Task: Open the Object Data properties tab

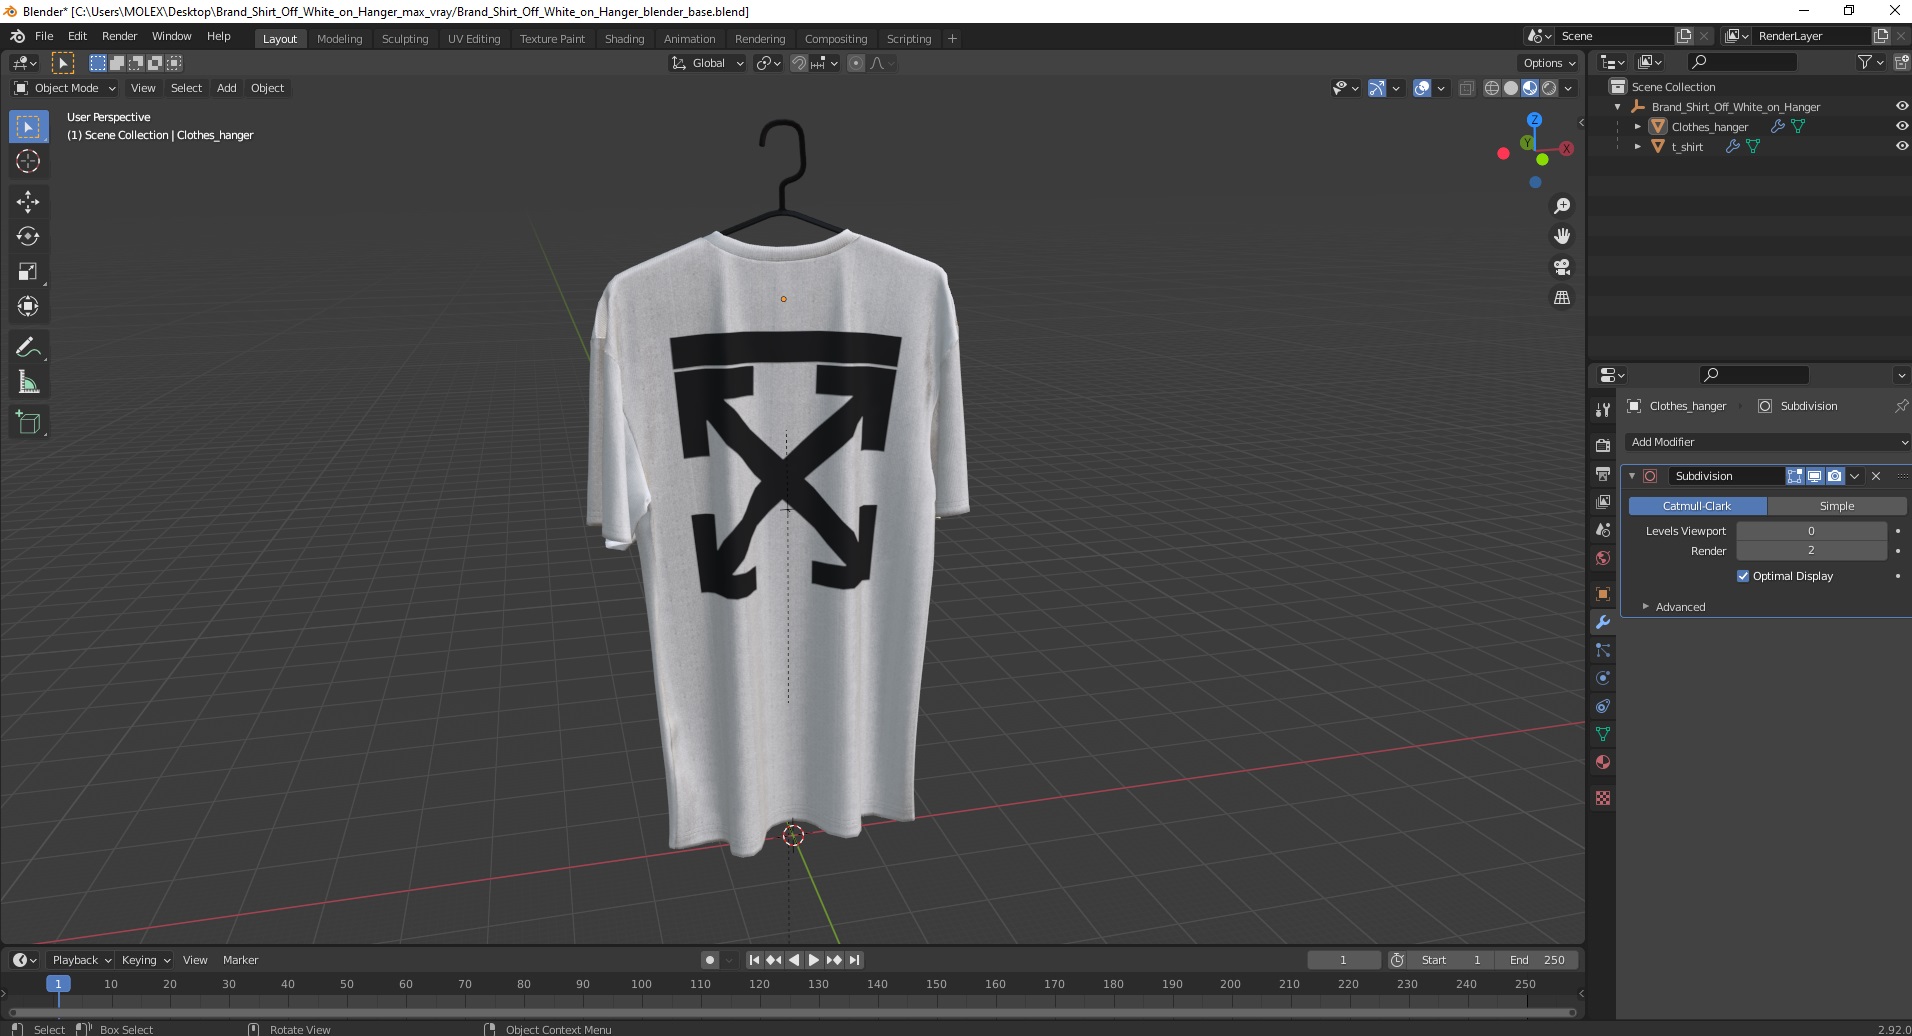Action: (1603, 734)
